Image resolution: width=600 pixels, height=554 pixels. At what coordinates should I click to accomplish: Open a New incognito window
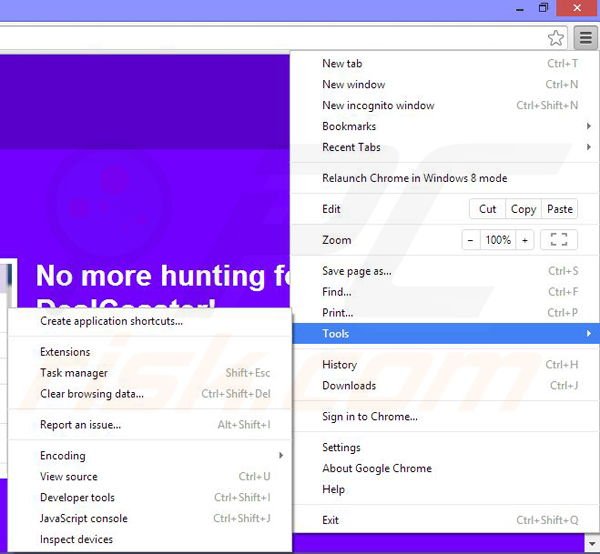point(445,105)
